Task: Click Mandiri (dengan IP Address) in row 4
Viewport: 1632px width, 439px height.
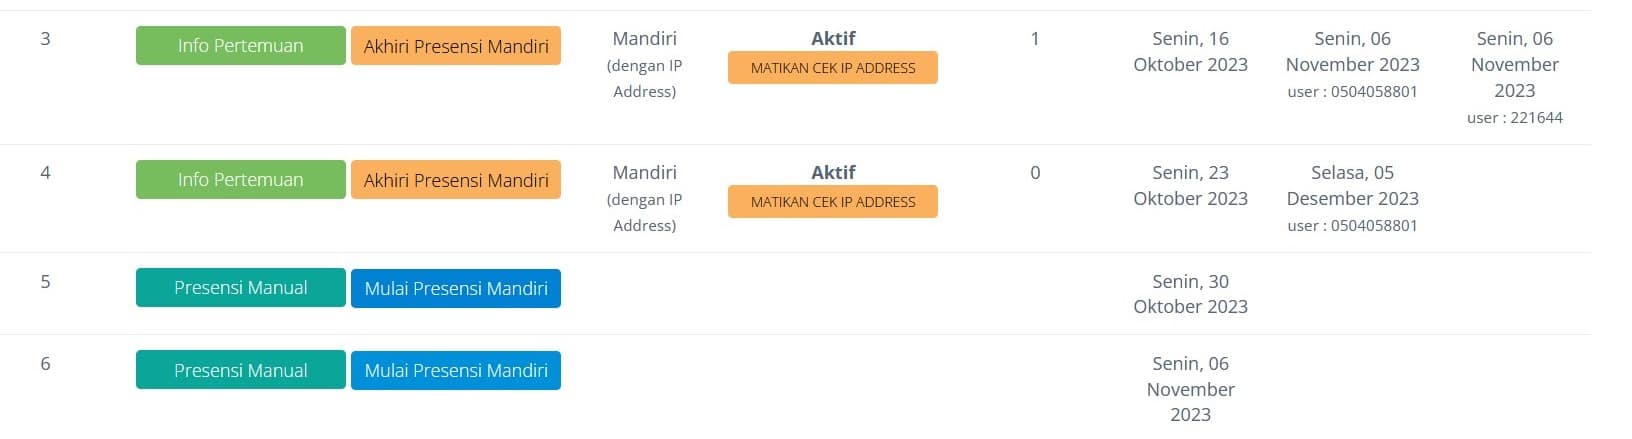Action: (644, 198)
